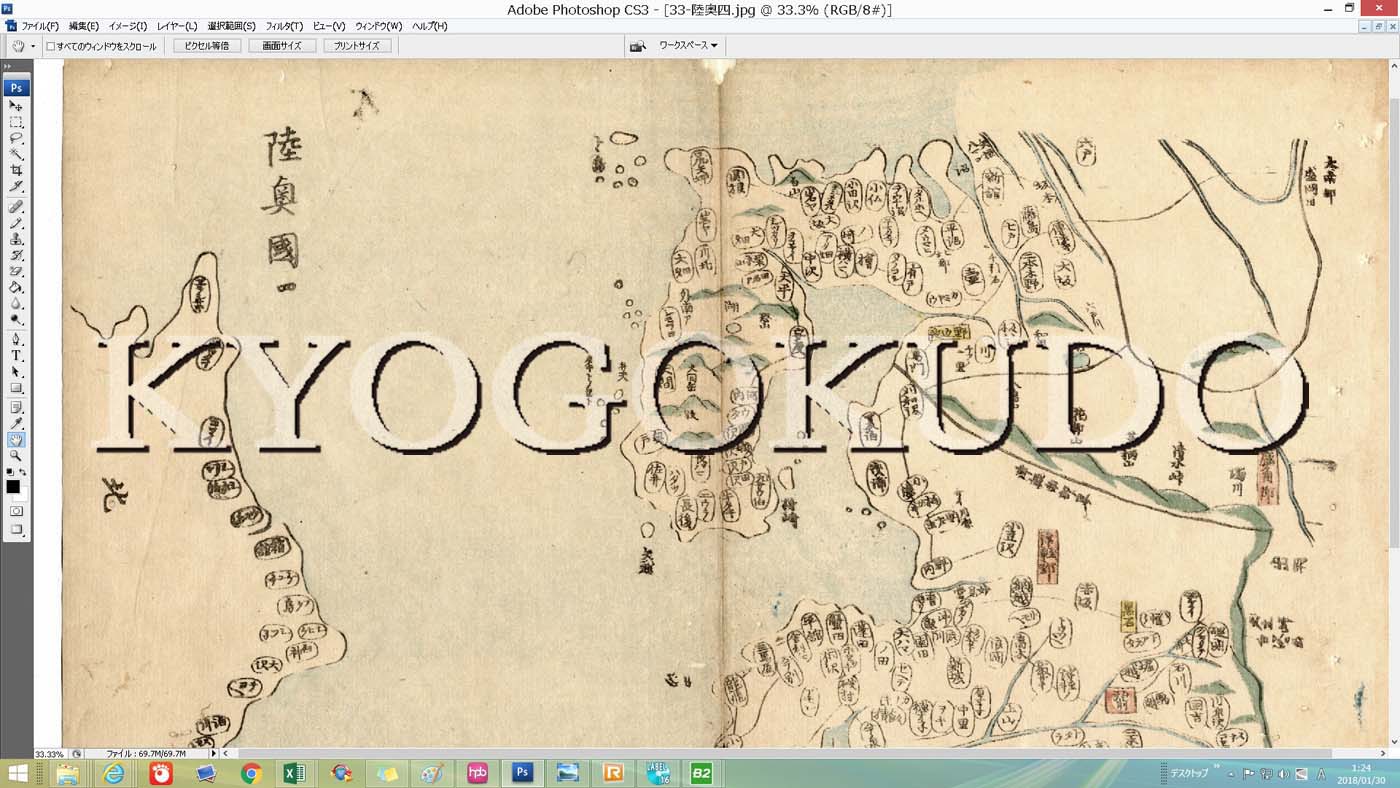1400x788 pixels.
Task: Select the Hand tool in toolbox
Action: click(x=16, y=439)
